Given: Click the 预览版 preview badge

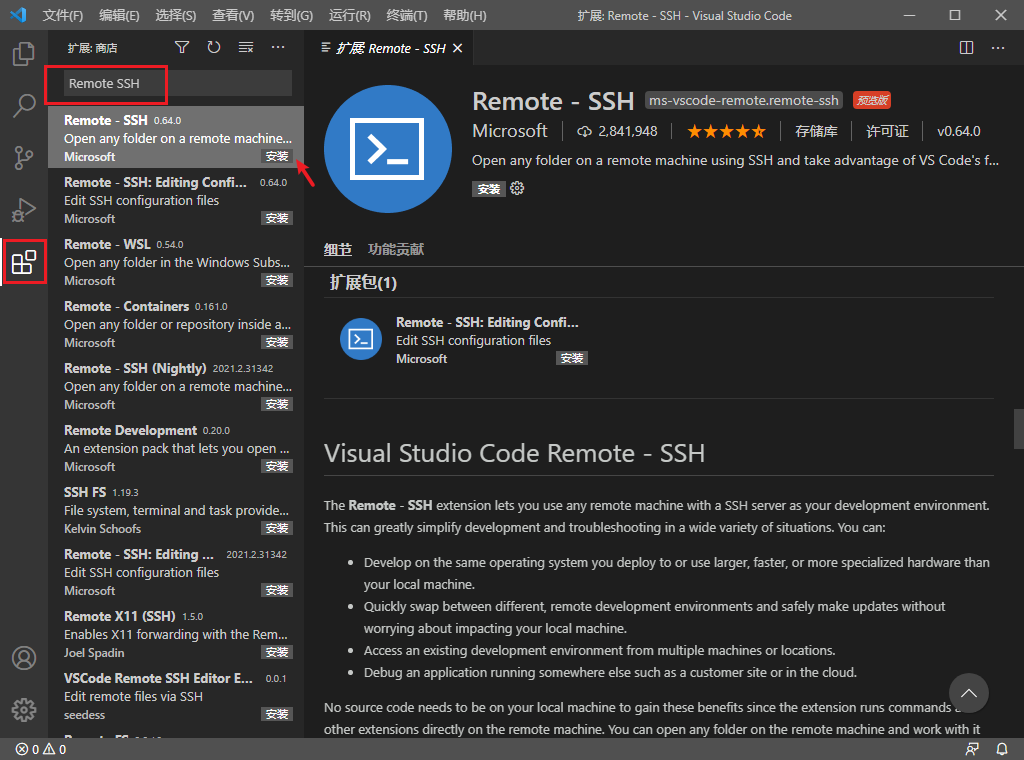Looking at the screenshot, I should pos(872,101).
